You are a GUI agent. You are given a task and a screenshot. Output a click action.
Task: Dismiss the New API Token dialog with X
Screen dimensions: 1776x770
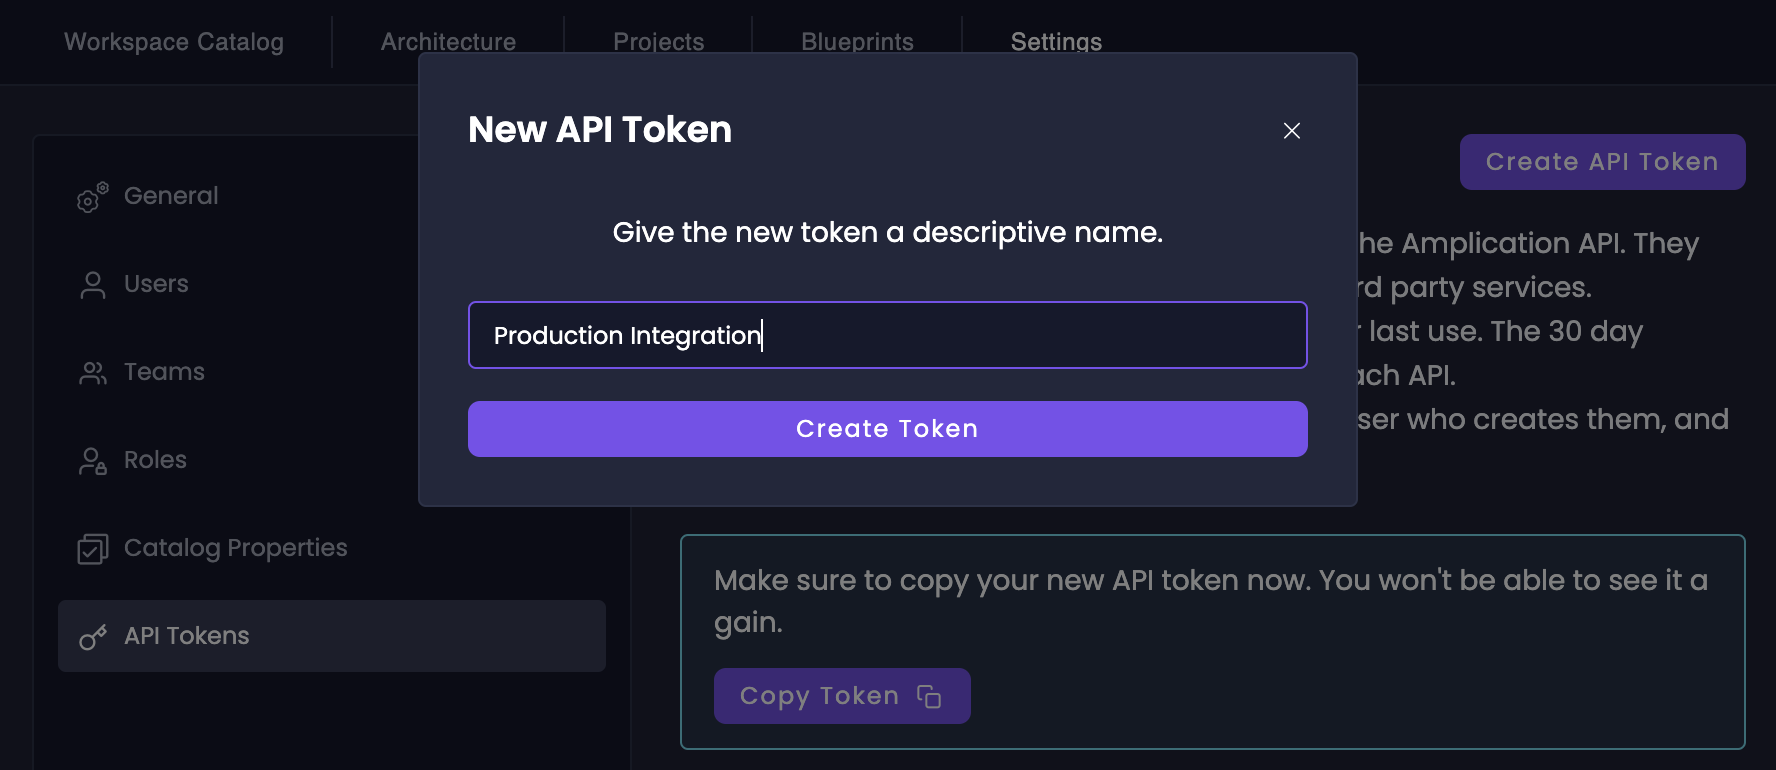(x=1292, y=131)
